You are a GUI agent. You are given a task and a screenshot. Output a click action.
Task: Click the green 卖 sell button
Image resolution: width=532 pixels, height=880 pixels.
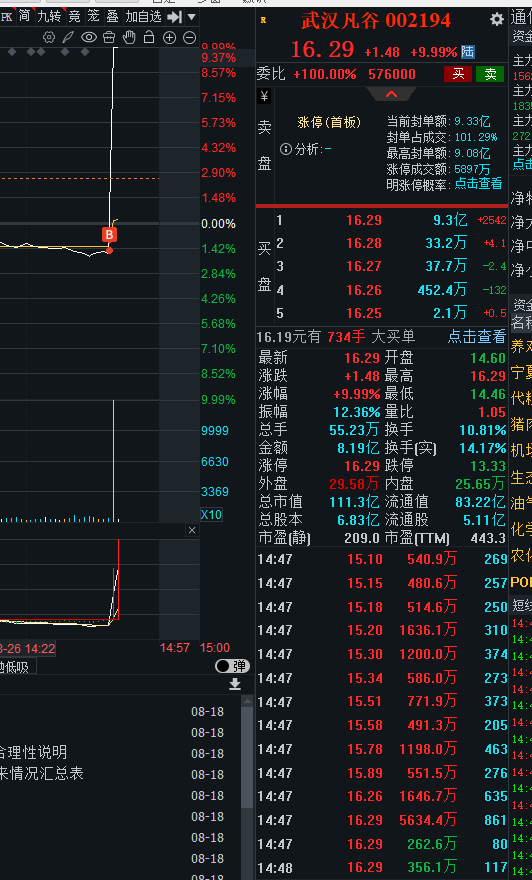[490, 74]
